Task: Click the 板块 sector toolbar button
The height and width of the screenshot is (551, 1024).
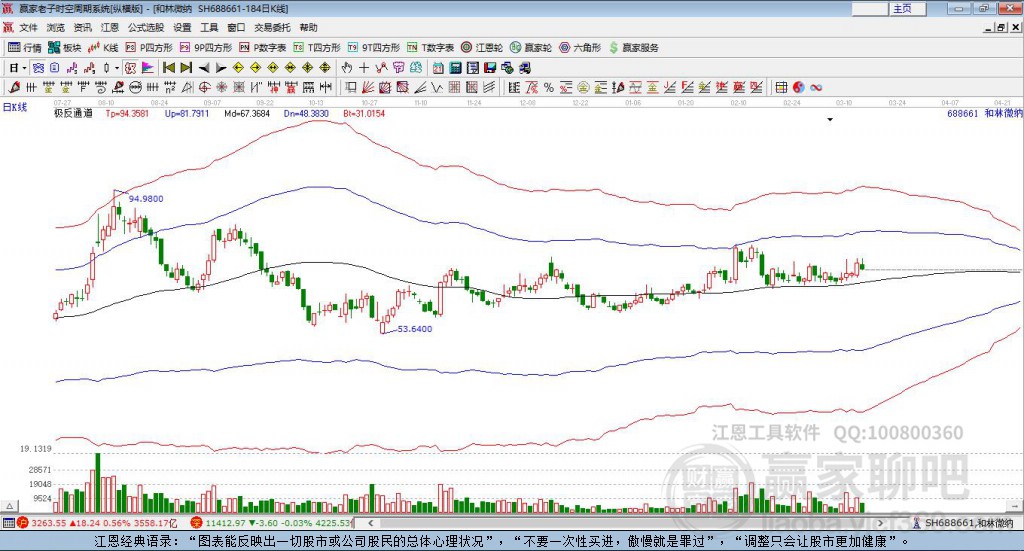Action: pyautogui.click(x=64, y=48)
